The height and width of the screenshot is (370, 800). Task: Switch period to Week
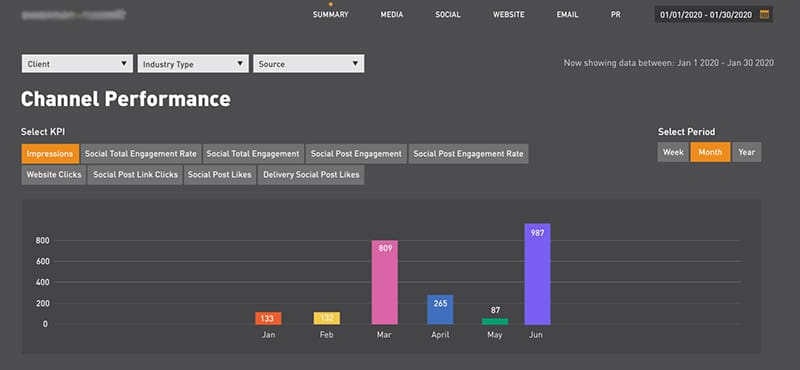click(x=673, y=152)
